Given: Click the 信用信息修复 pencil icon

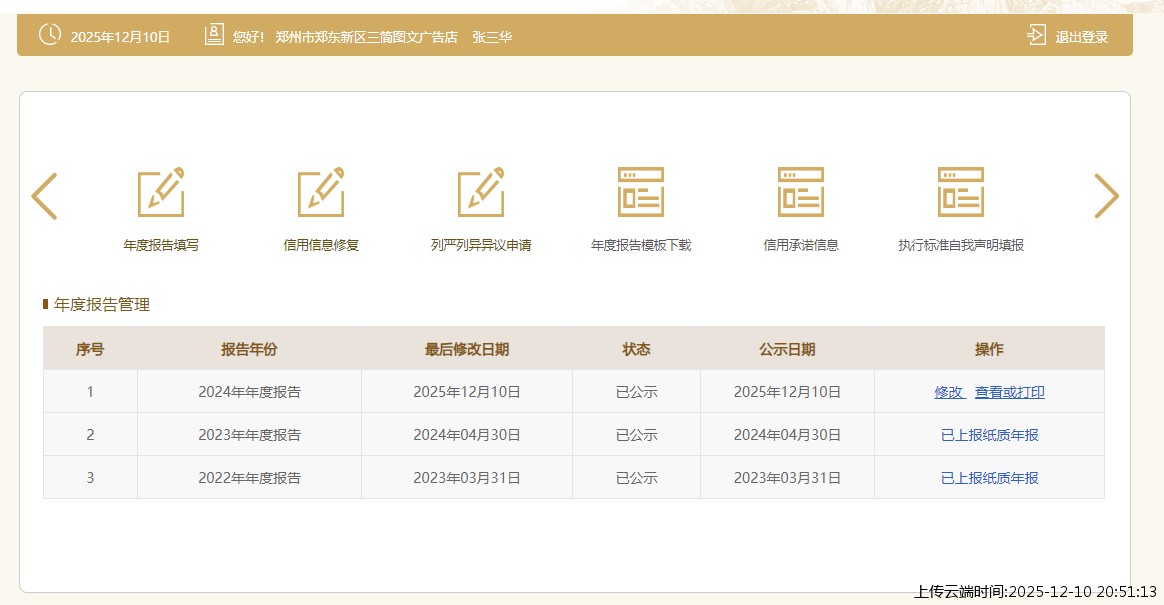Looking at the screenshot, I should click(x=321, y=192).
